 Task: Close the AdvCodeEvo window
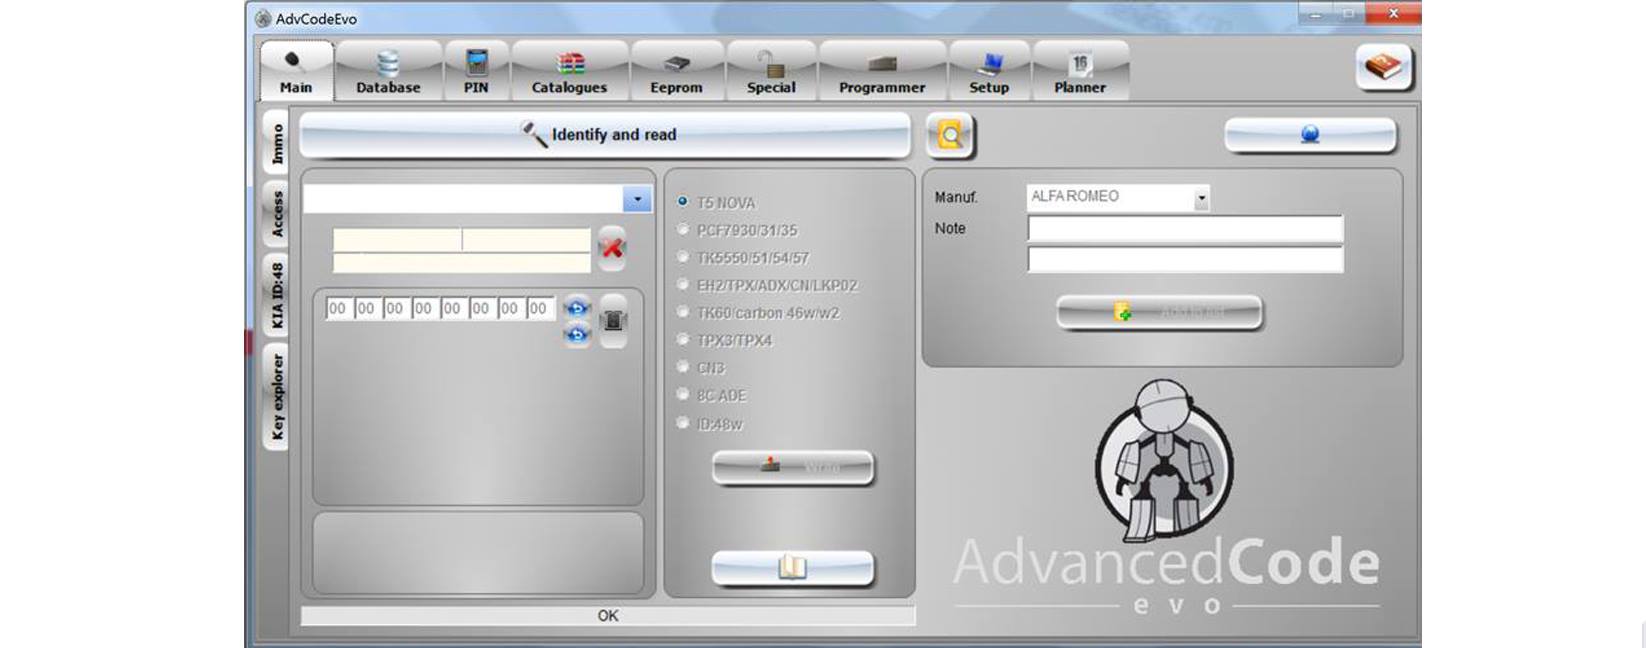[x=1394, y=13]
